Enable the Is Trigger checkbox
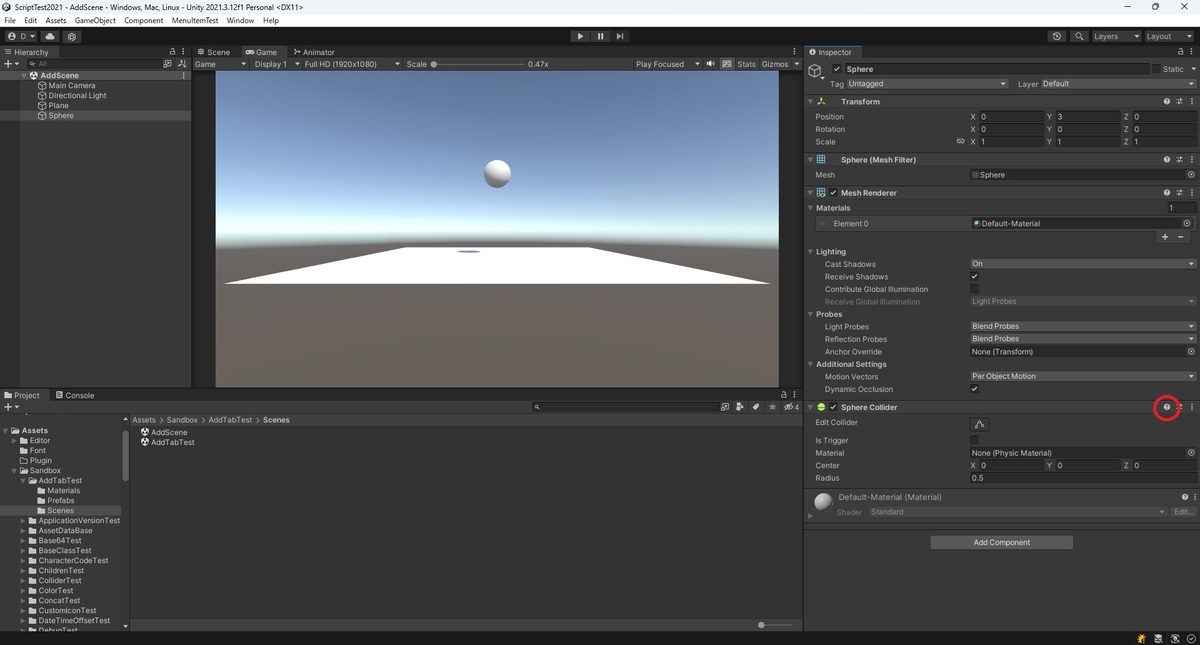Viewport: 1200px width, 645px height. tap(975, 440)
